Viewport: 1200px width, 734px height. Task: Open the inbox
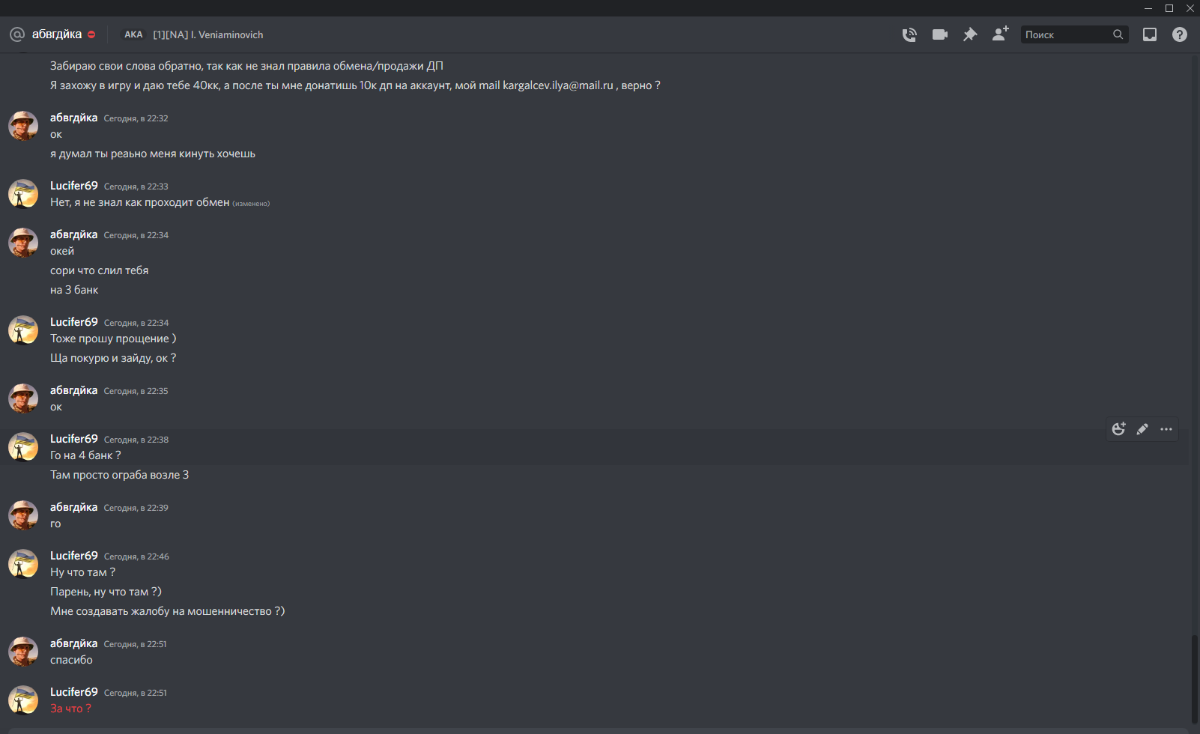coord(1150,34)
